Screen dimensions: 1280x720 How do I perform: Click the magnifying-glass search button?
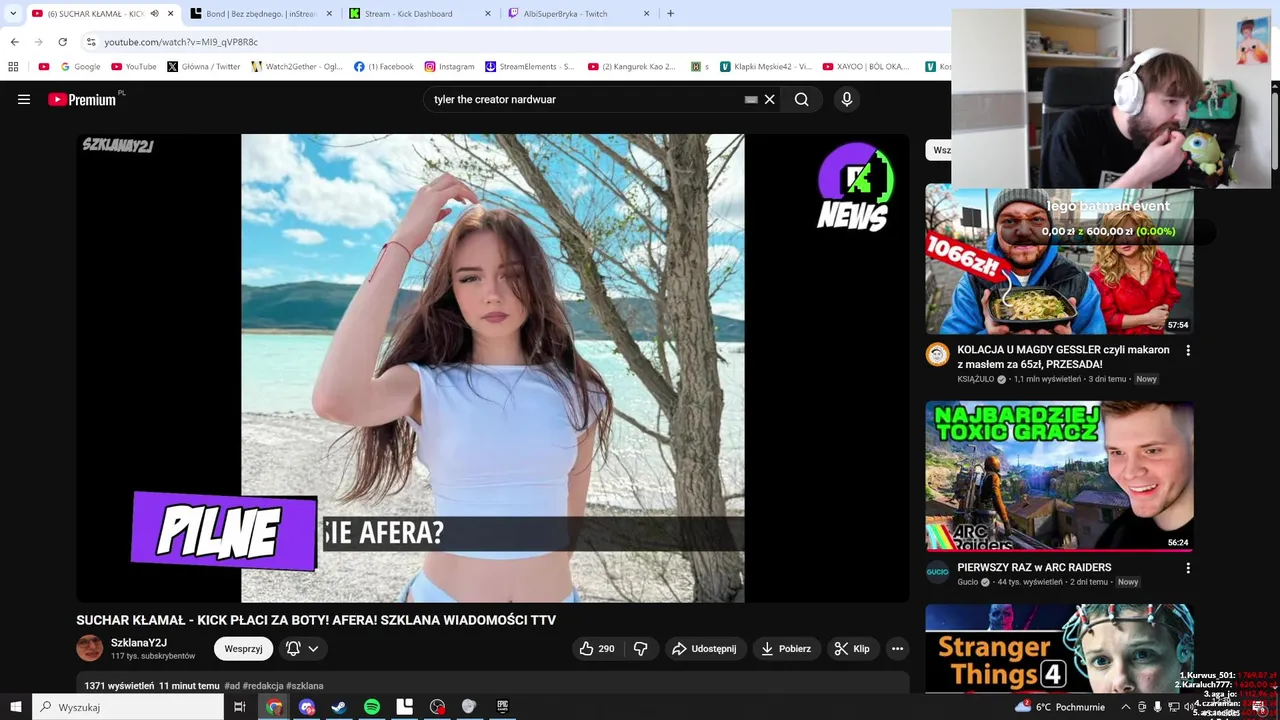(x=802, y=99)
